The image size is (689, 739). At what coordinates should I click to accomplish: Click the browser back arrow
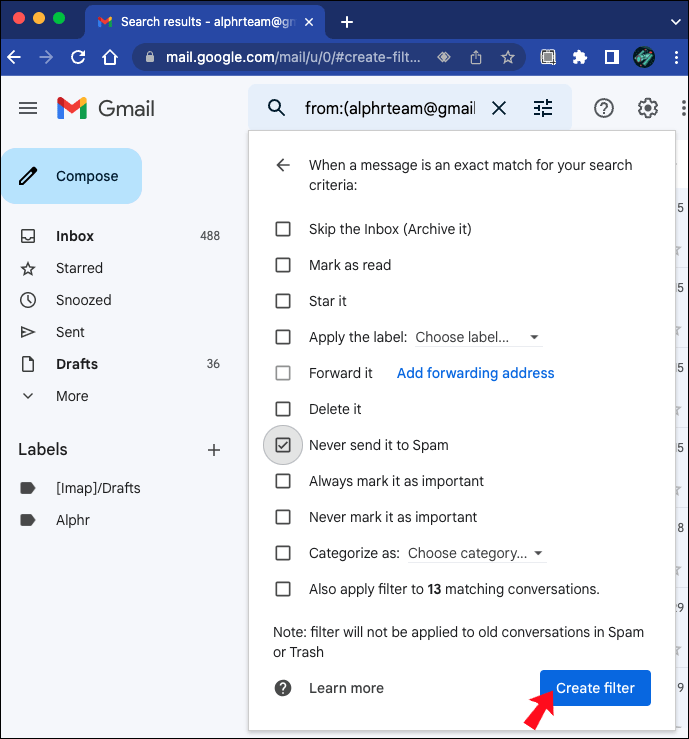pos(14,57)
